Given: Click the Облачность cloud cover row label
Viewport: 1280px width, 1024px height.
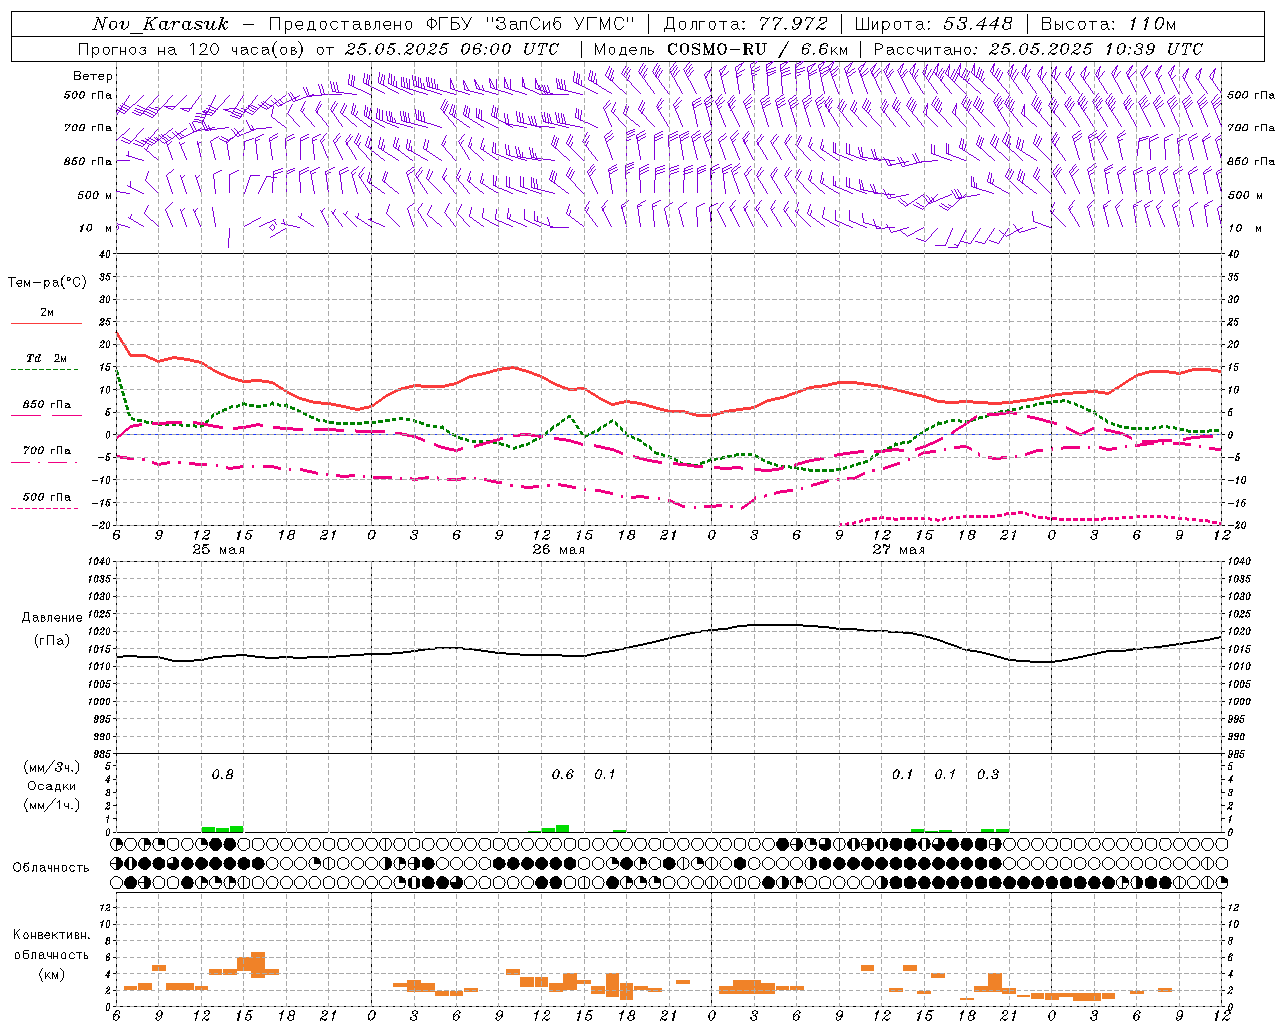Looking at the screenshot, I should click(51, 867).
